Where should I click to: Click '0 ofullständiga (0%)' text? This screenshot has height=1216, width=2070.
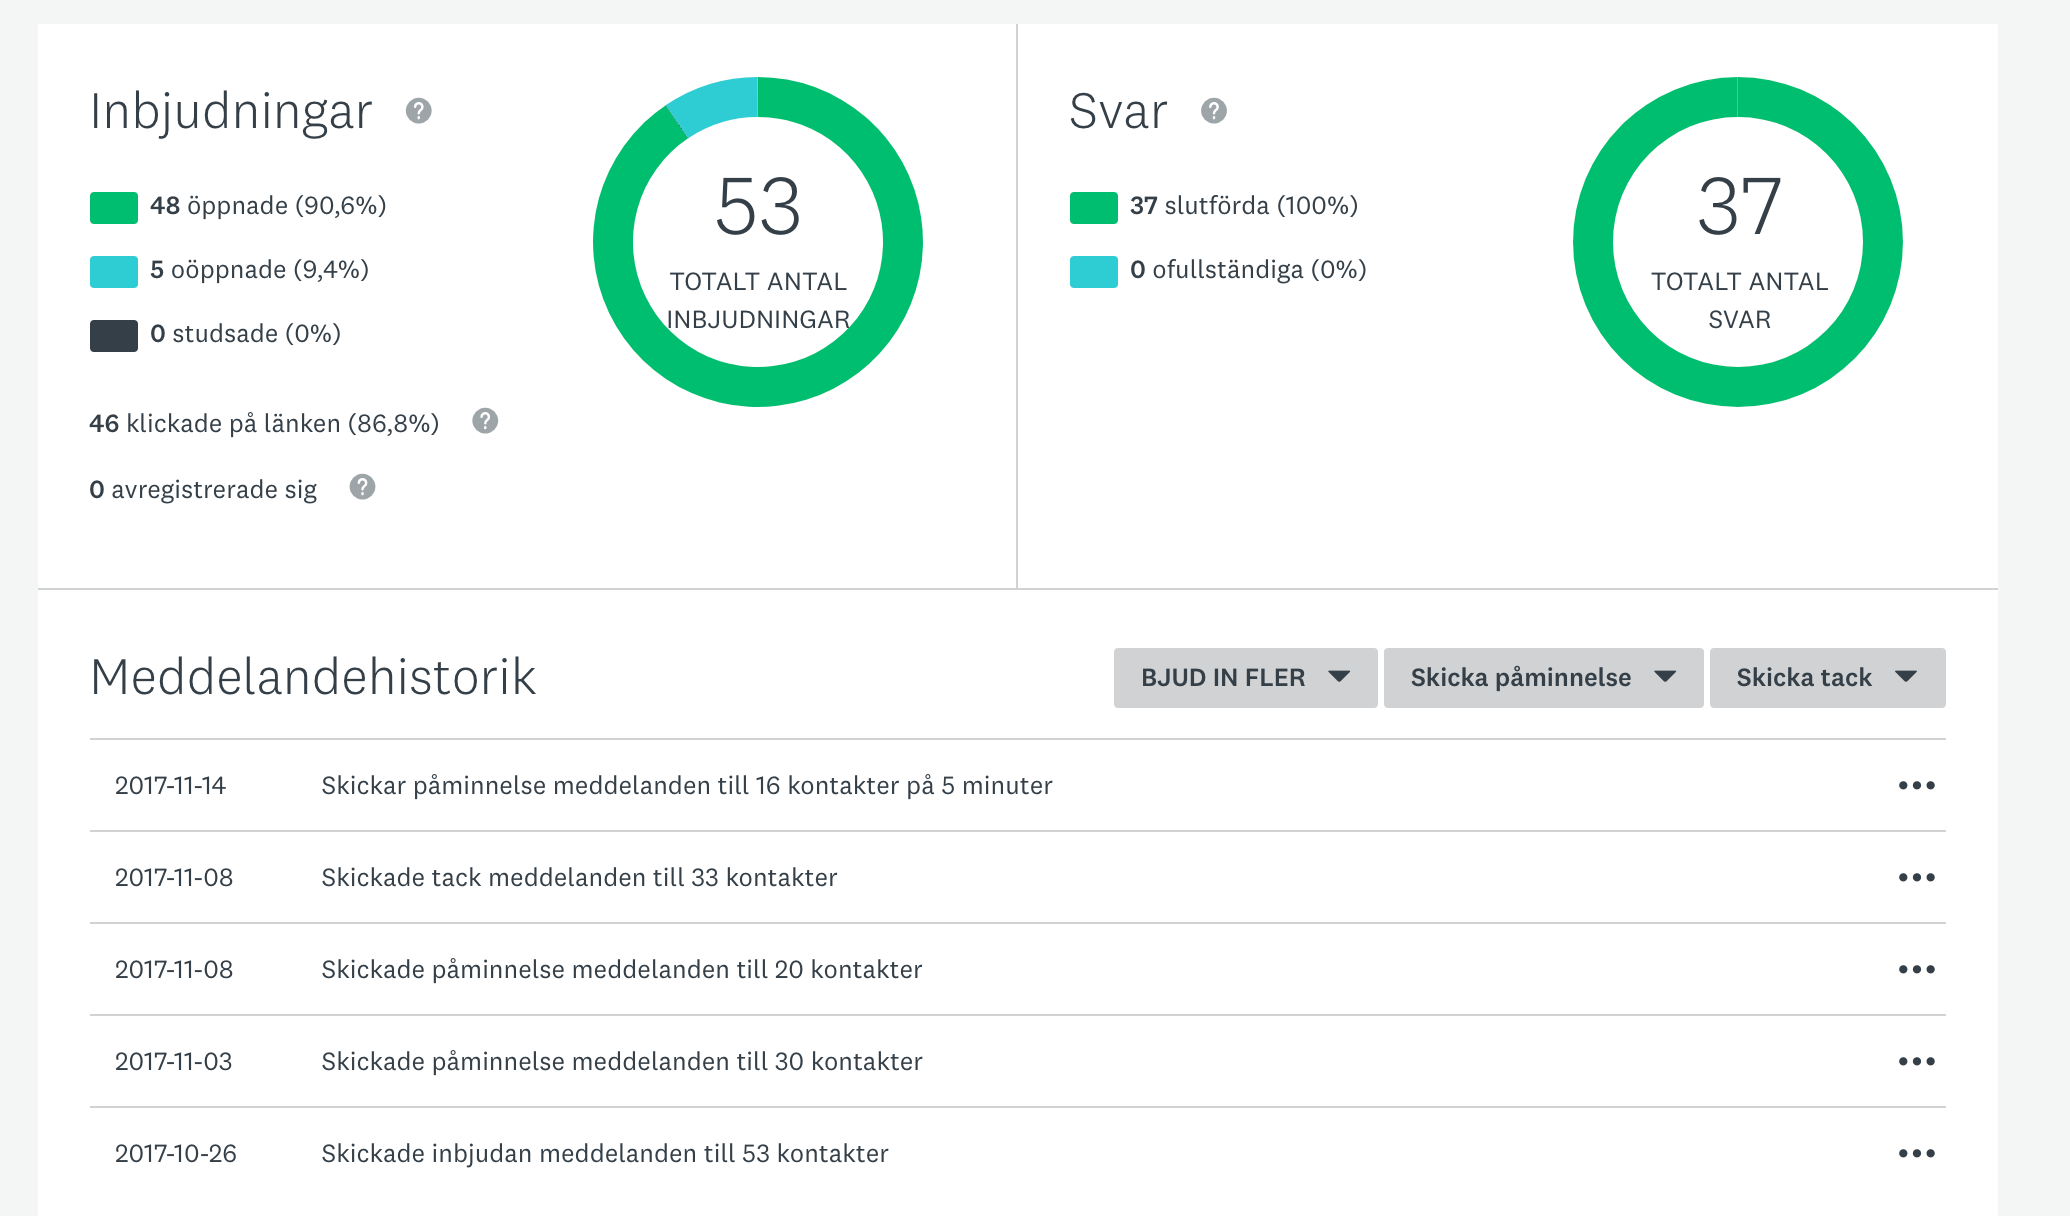1248,270
